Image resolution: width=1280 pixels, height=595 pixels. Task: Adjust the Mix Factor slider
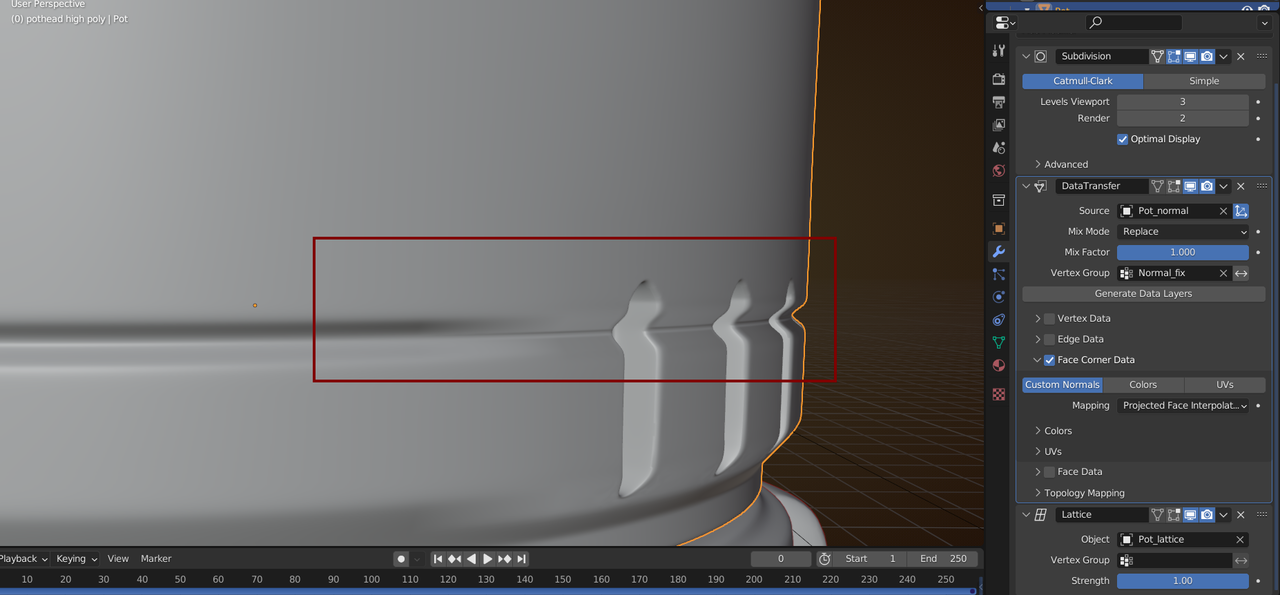pos(1182,252)
